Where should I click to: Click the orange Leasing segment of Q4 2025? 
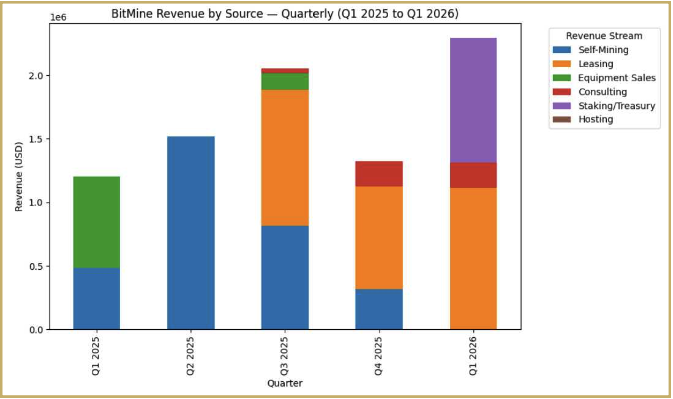(379, 238)
